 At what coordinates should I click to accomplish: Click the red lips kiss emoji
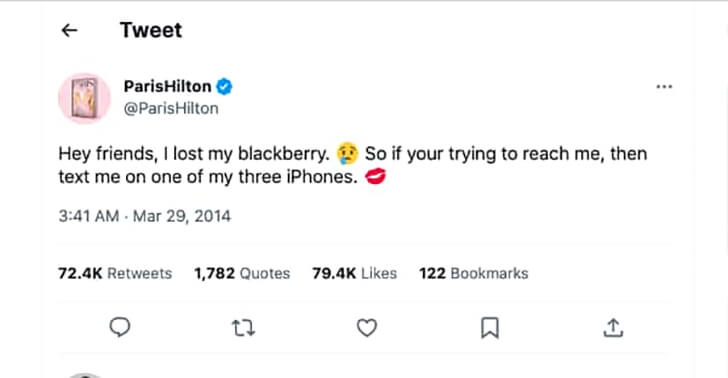(375, 176)
